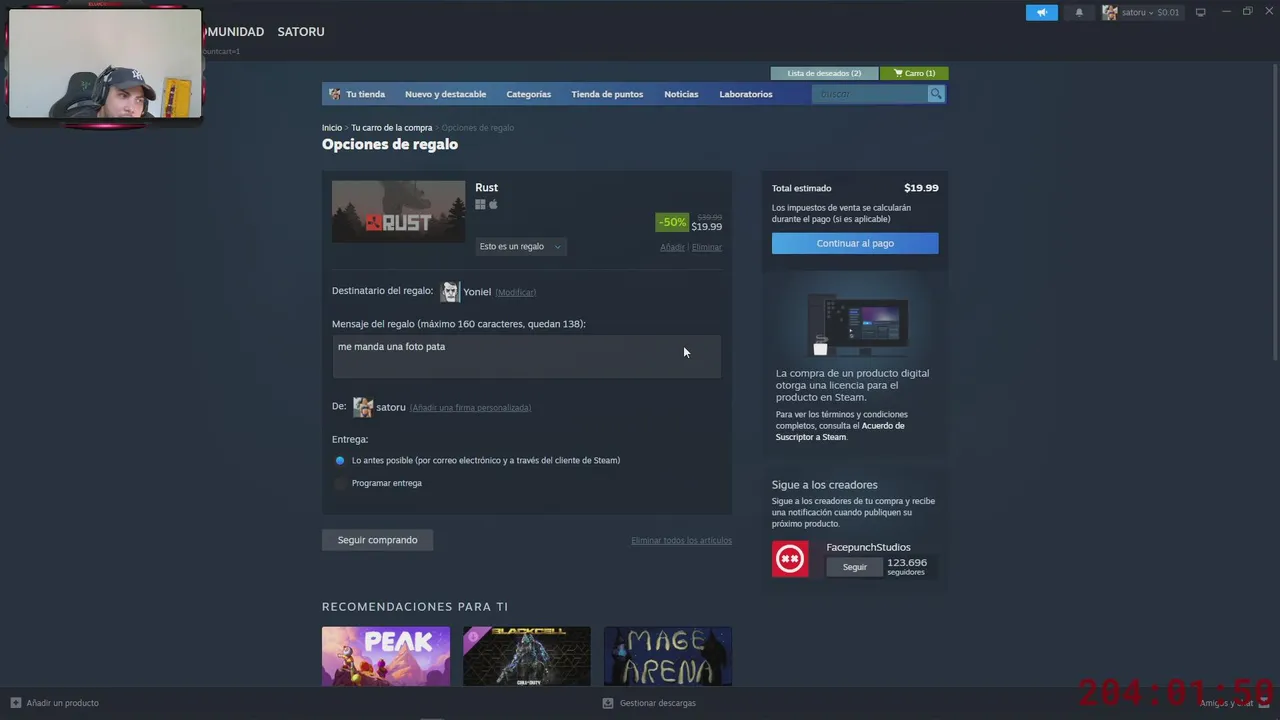Go to Tienda de puntos
Screen dimensions: 1280x720
[x=607, y=94]
